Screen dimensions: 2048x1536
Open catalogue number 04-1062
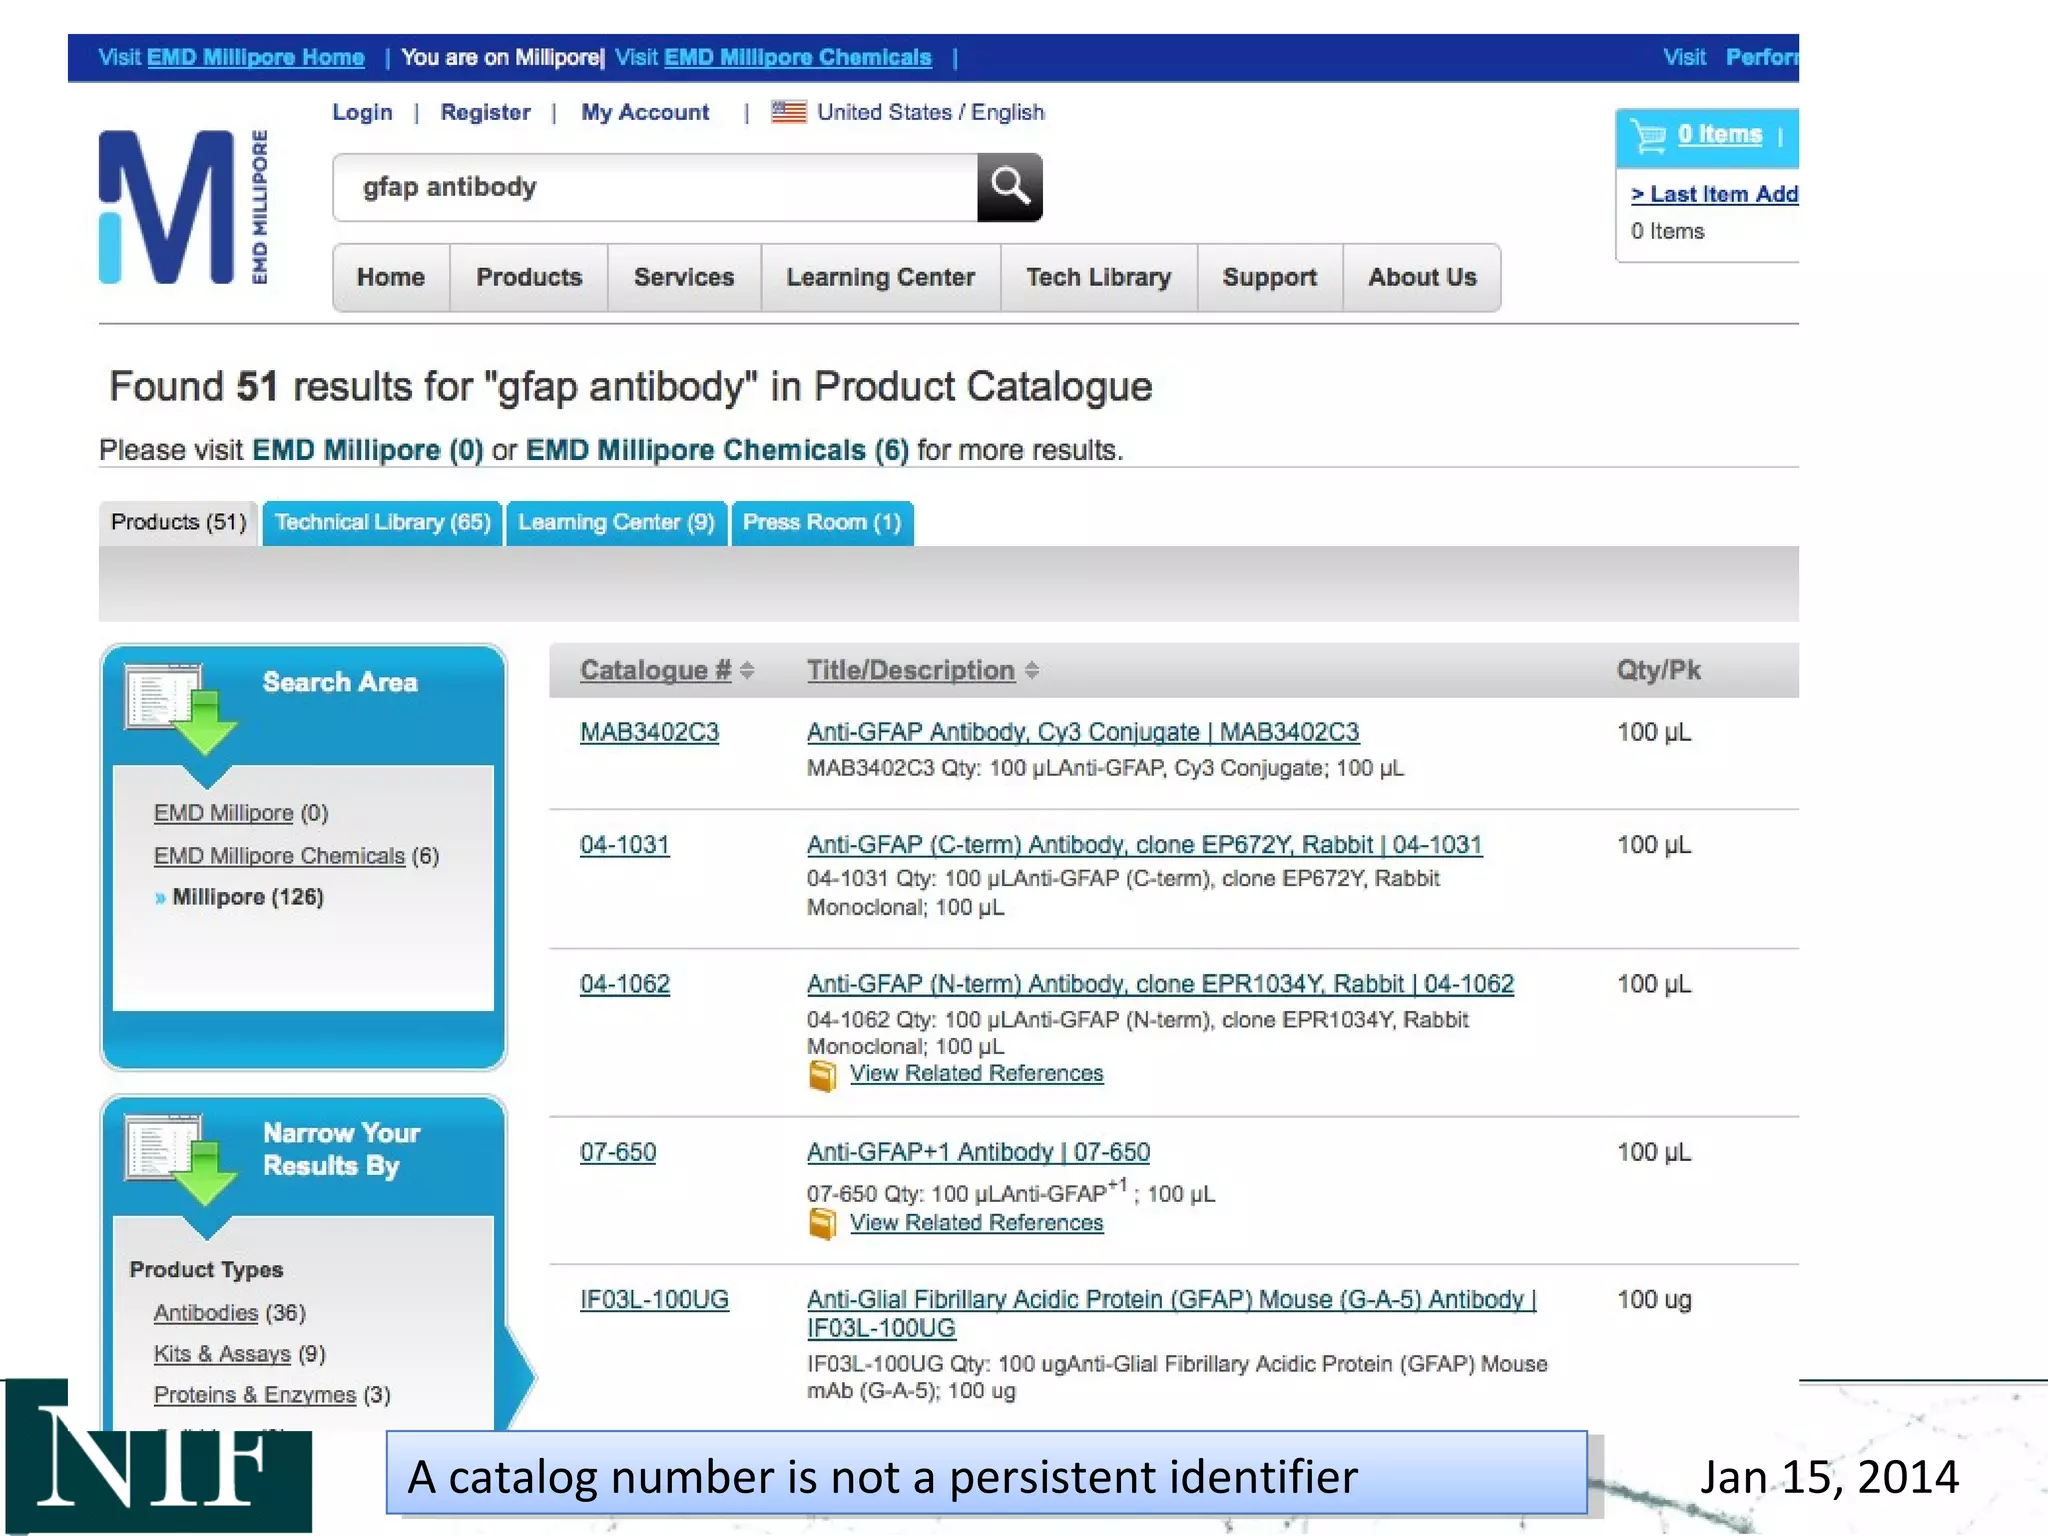tap(625, 985)
